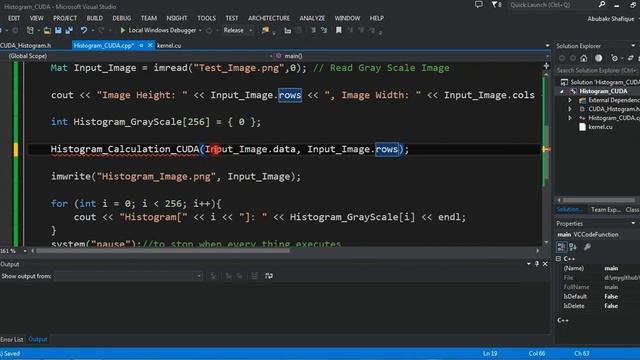Close the Histogram_CUDA.cpp tab

click(150, 45)
